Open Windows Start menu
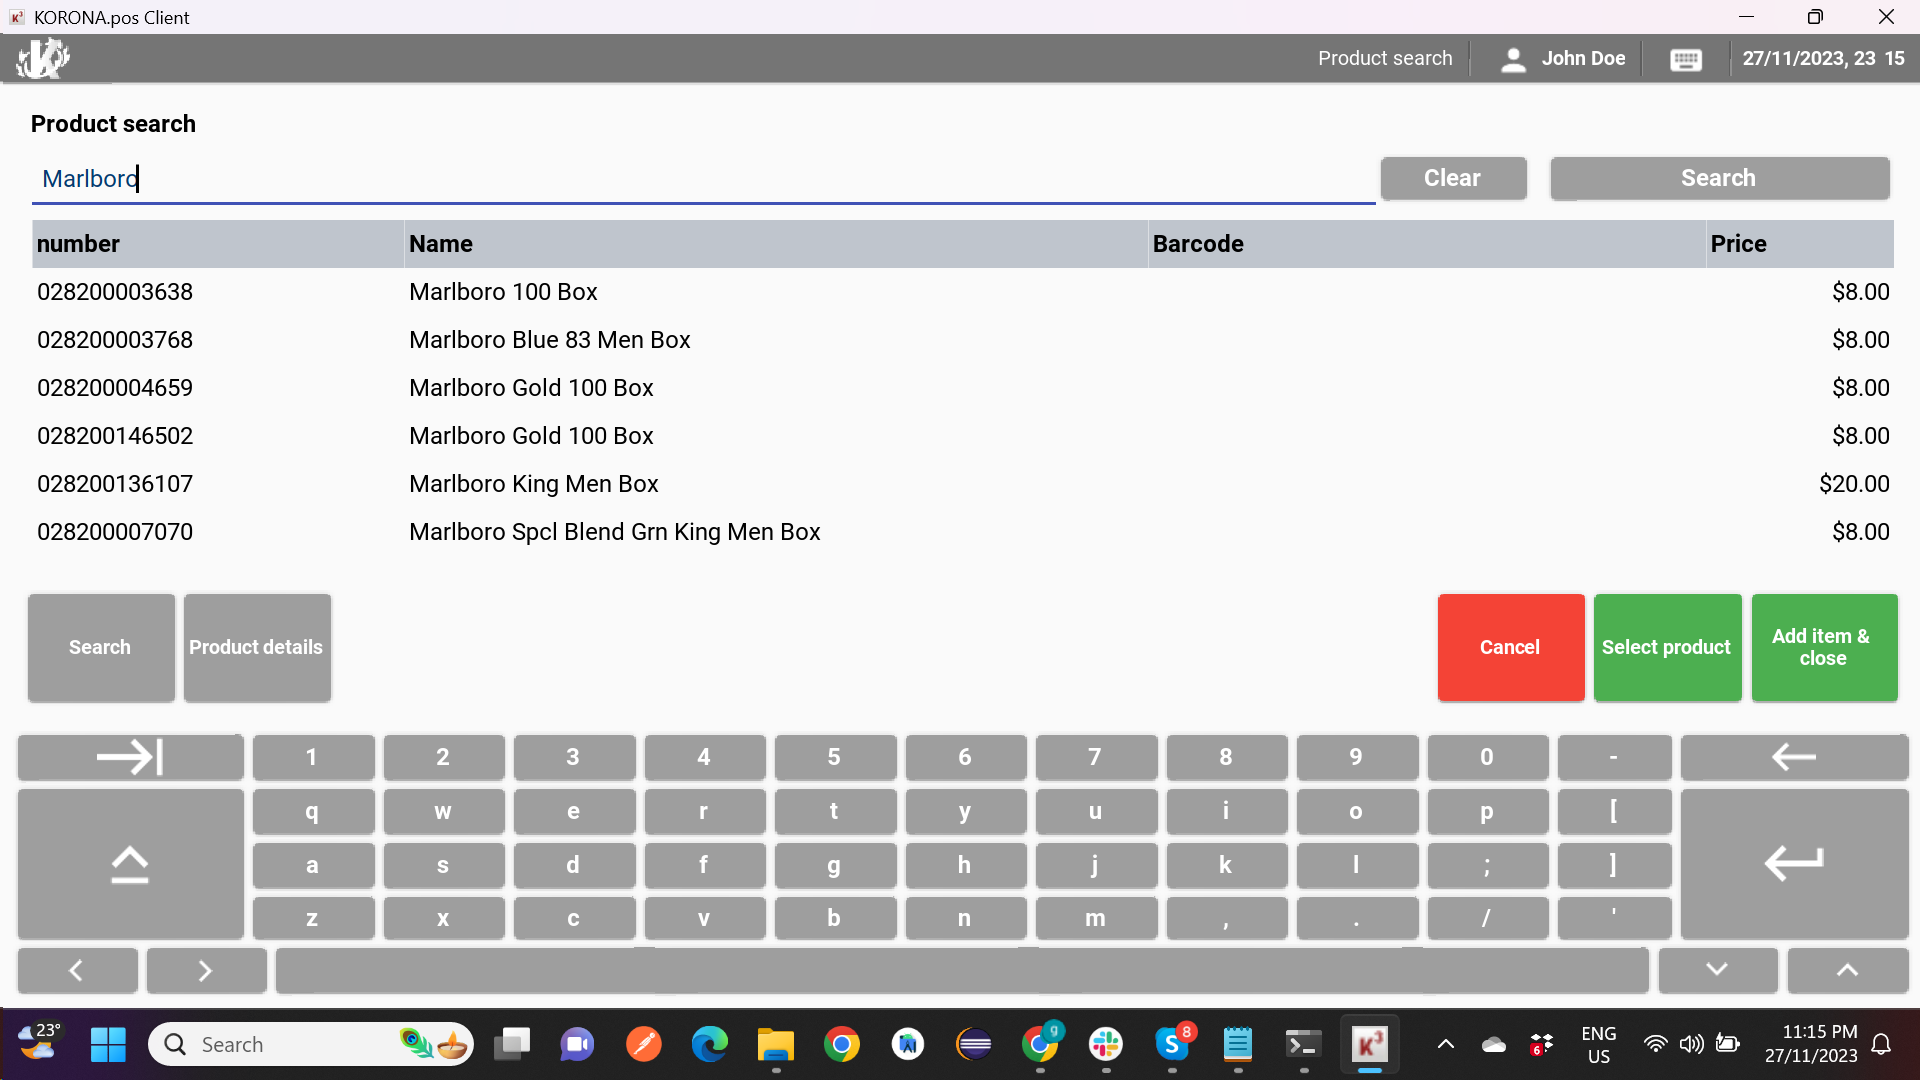 point(108,1045)
